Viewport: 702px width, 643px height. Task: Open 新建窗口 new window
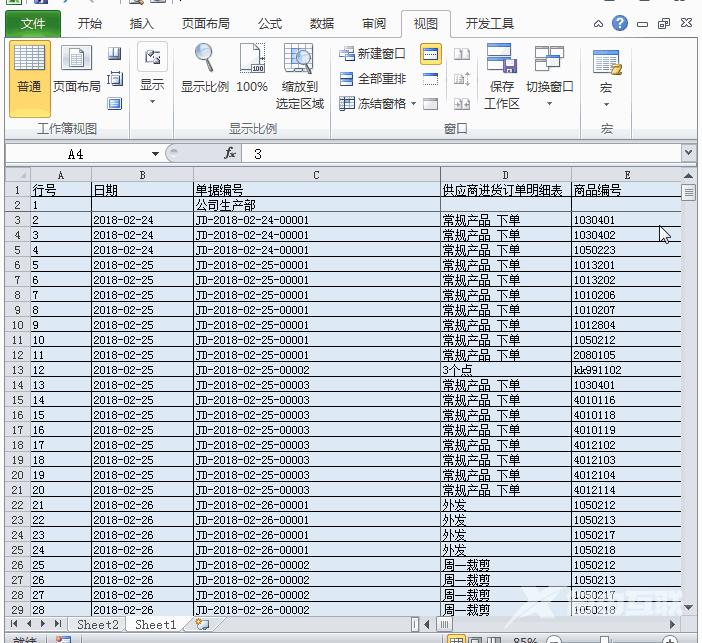point(372,54)
